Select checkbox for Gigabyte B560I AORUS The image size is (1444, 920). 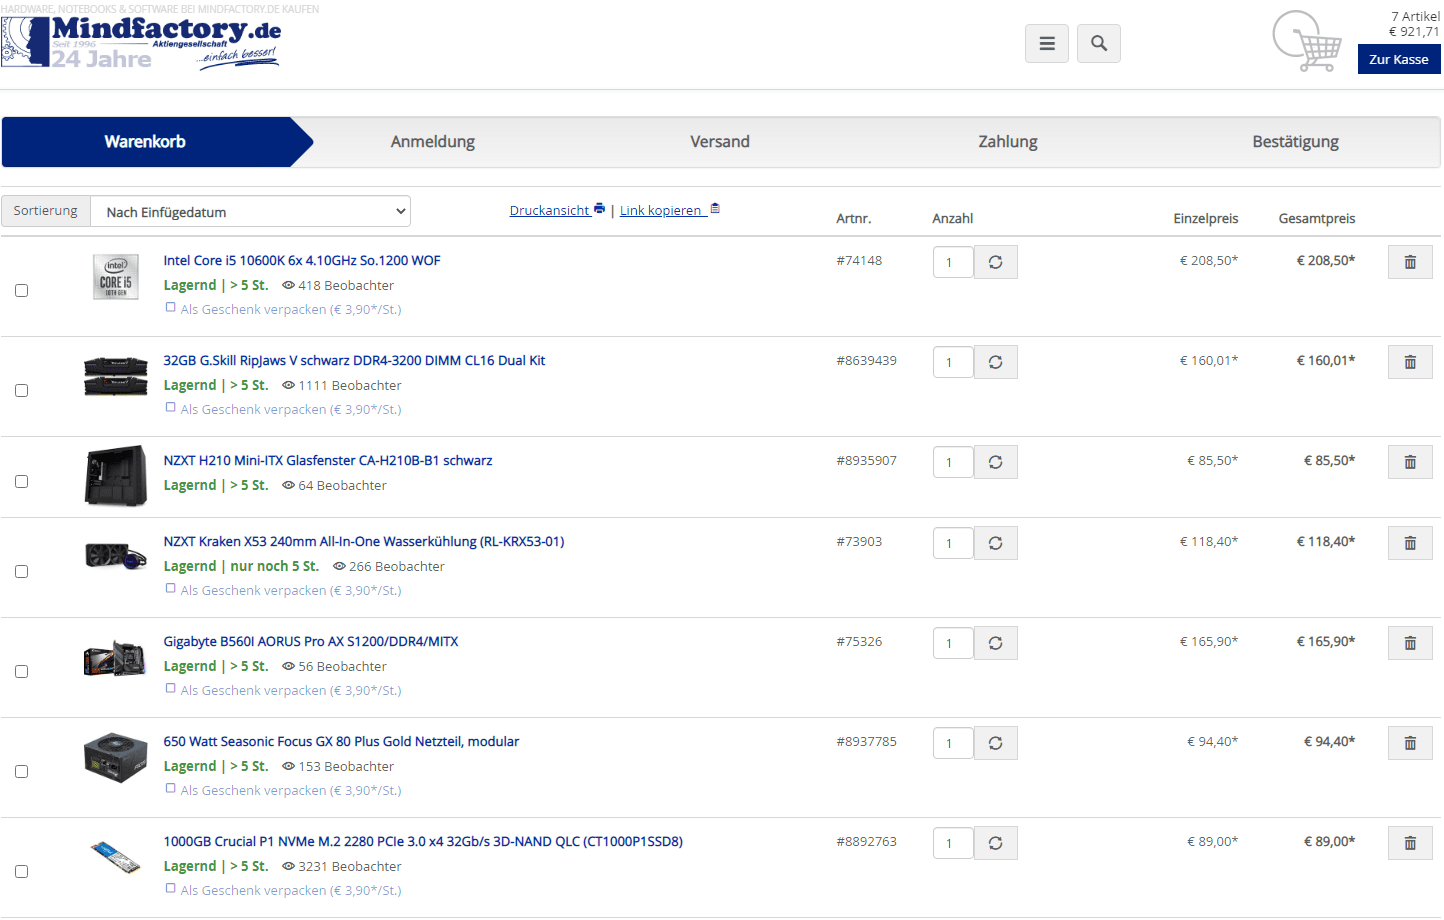click(x=21, y=671)
